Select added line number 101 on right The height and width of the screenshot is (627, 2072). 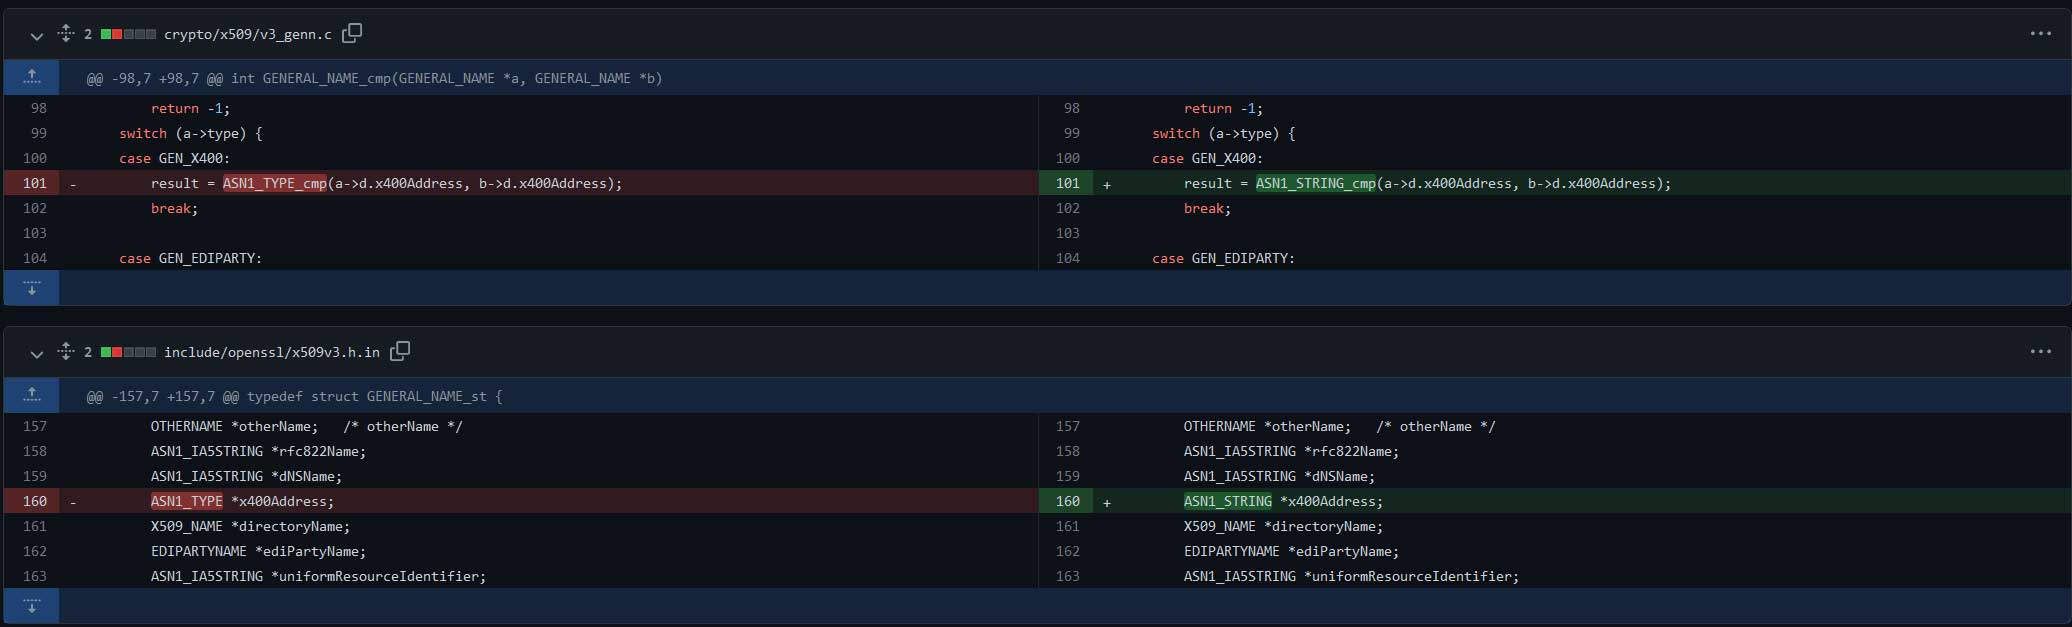[x=1067, y=183]
